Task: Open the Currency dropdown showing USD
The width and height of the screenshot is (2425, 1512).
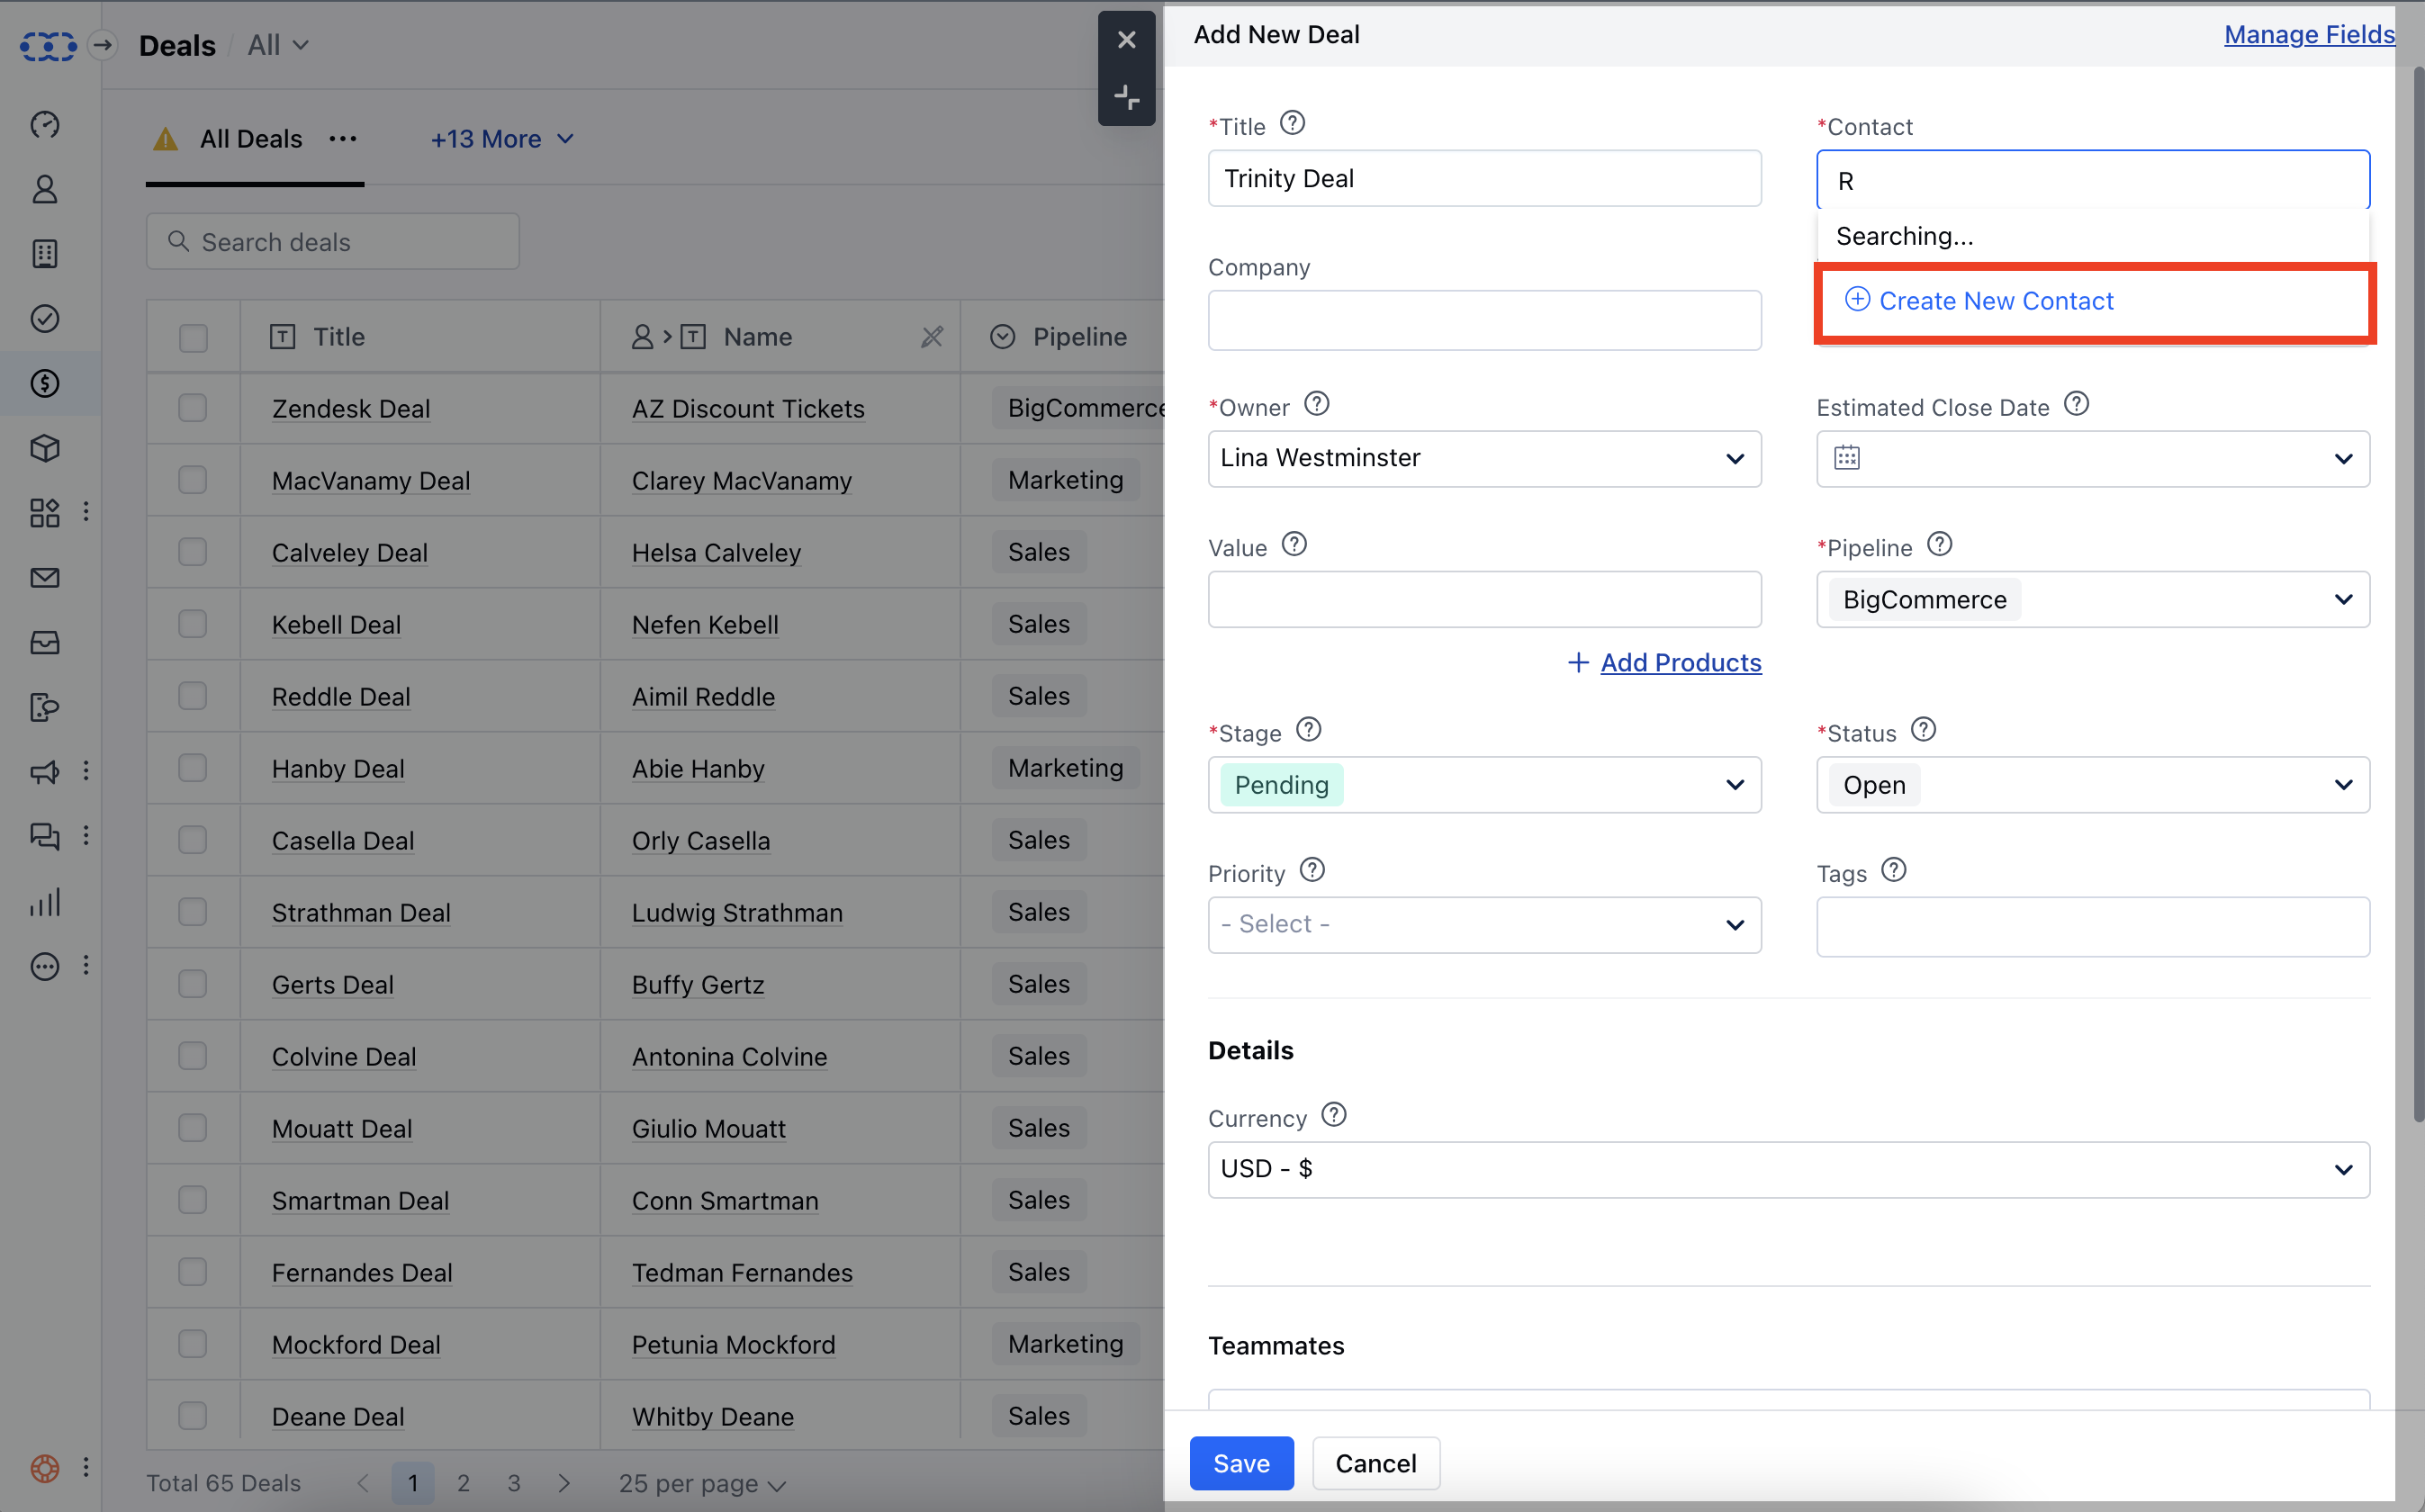Action: click(x=1788, y=1169)
